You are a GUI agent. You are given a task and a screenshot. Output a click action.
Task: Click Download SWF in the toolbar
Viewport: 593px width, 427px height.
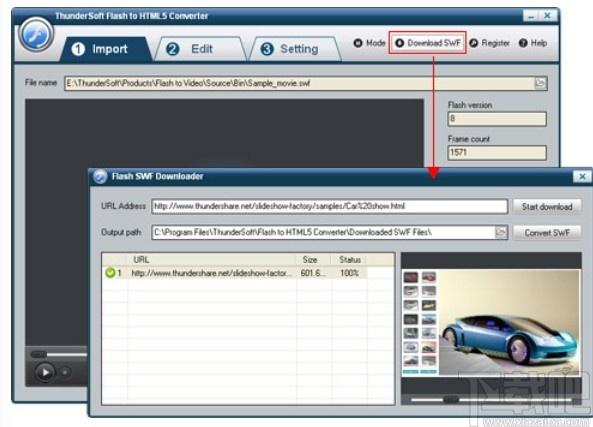[427, 43]
